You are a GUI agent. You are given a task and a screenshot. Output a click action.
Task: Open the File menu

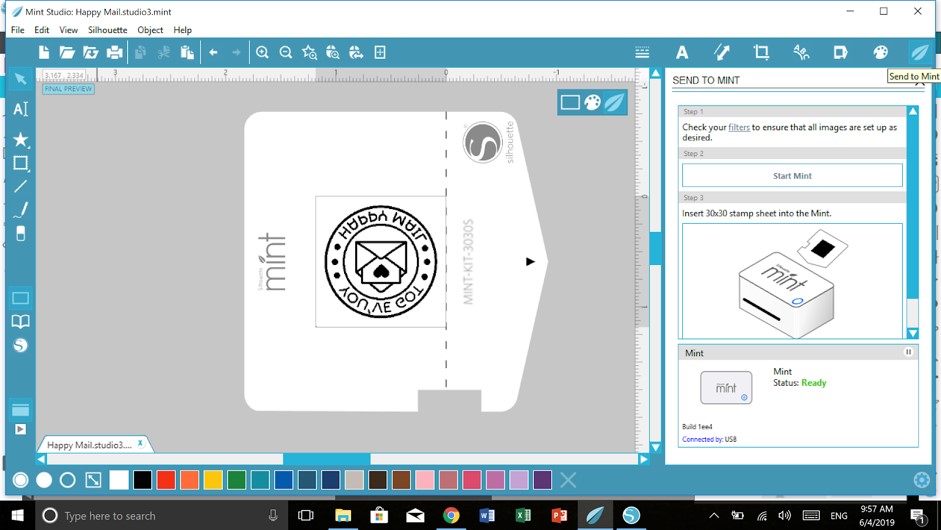point(17,30)
